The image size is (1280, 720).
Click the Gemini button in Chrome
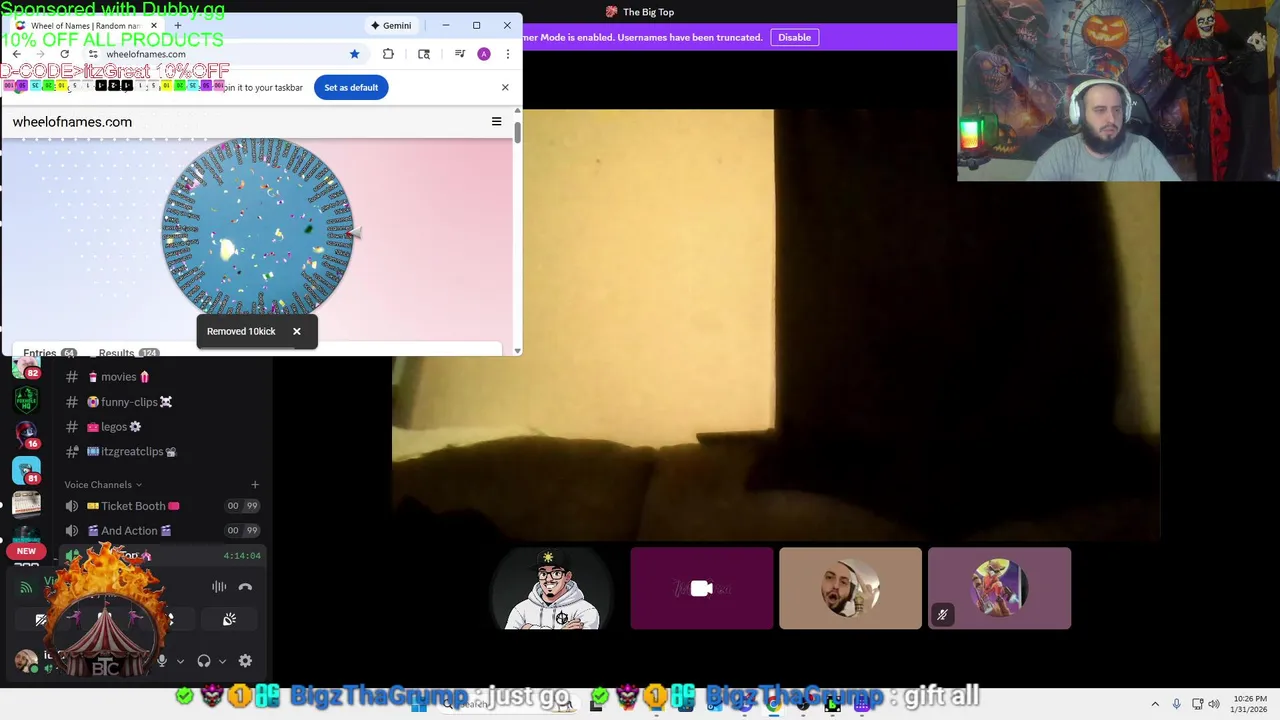point(391,25)
